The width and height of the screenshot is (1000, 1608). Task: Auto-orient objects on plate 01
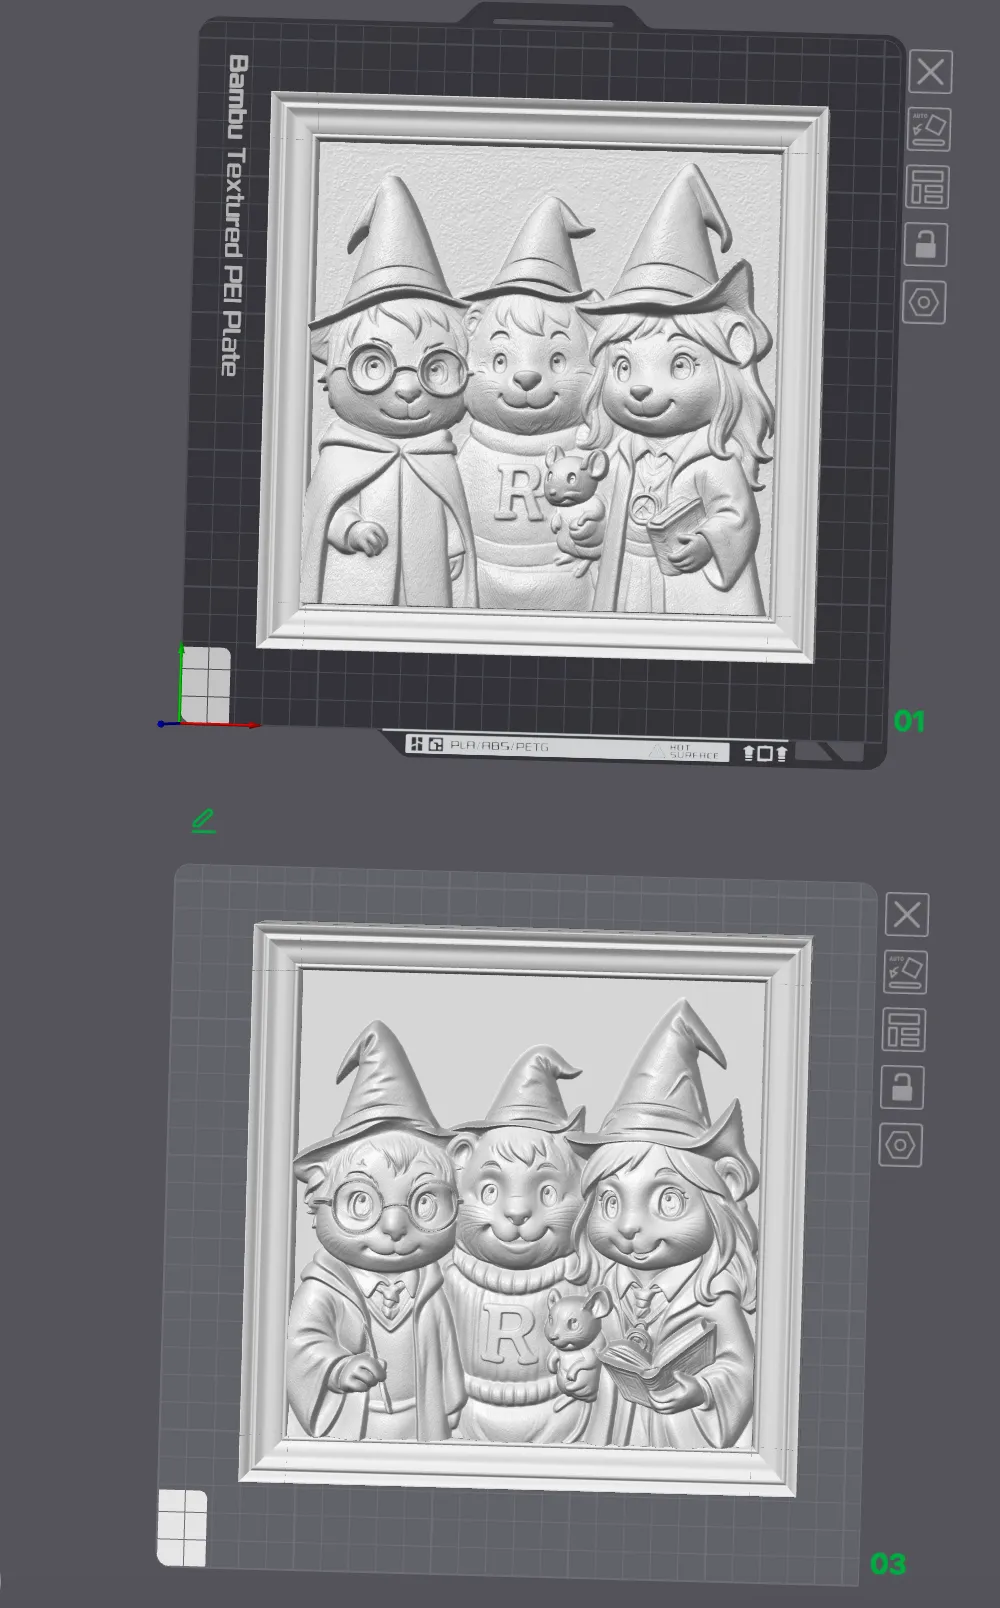(x=929, y=130)
